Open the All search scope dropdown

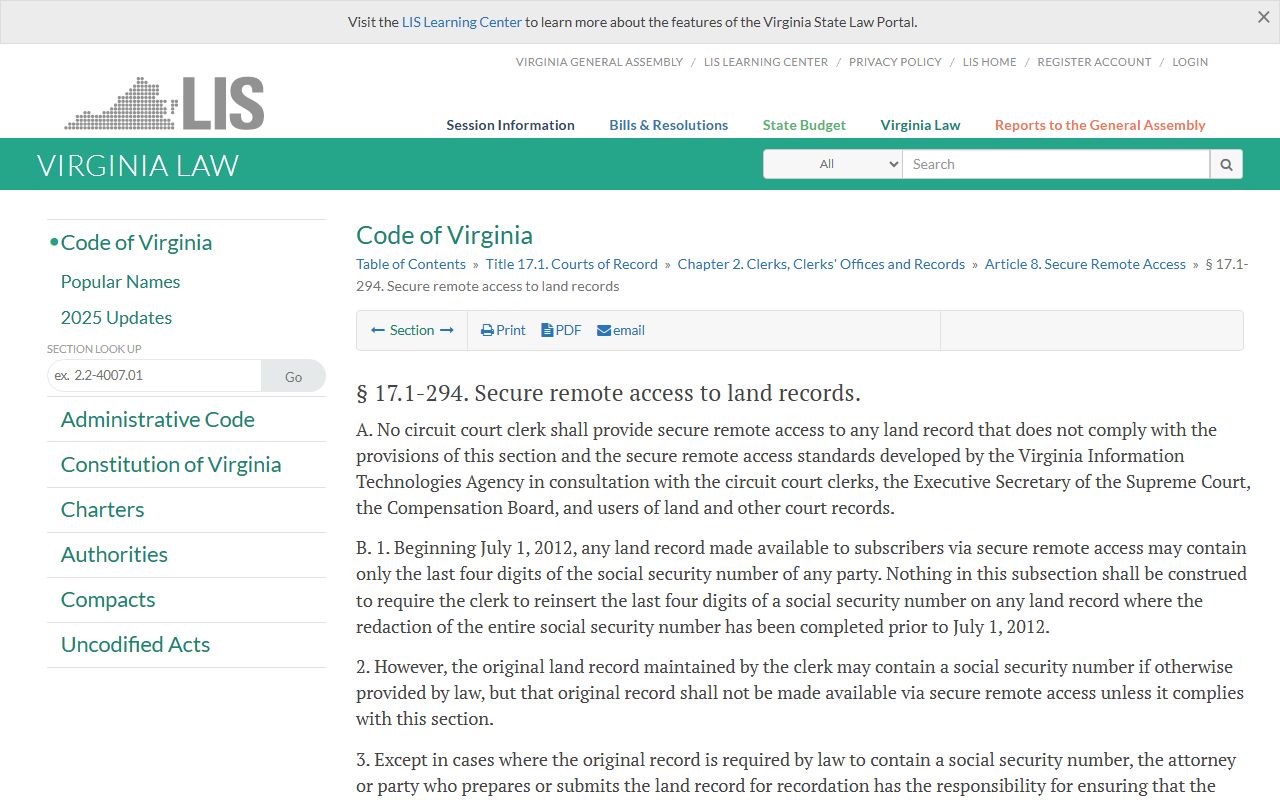833,164
